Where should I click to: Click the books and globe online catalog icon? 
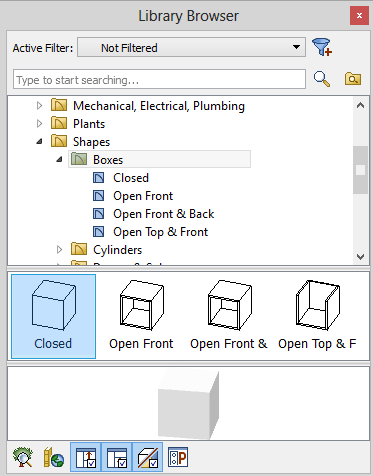click(54, 457)
